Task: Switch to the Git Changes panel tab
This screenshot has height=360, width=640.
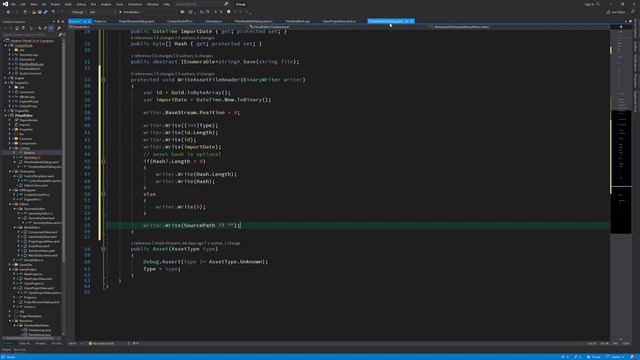Action: point(56,344)
